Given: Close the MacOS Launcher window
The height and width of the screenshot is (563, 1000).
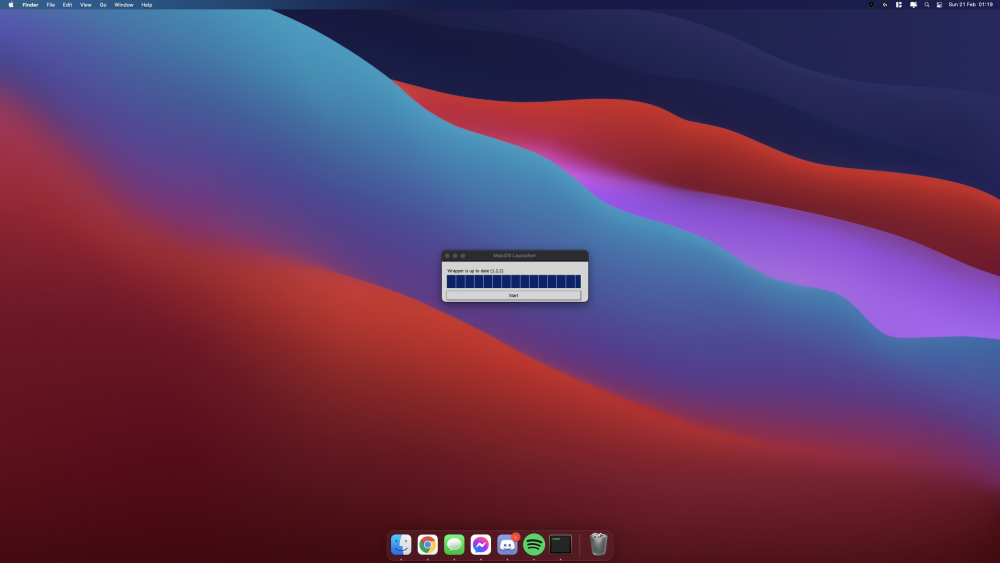Looking at the screenshot, I should coord(447,256).
